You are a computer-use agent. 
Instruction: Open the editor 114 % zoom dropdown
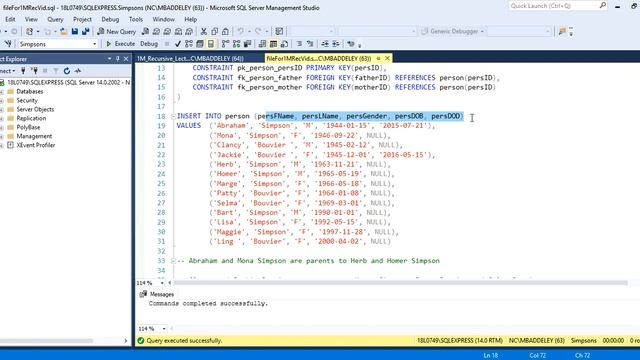pos(162,282)
